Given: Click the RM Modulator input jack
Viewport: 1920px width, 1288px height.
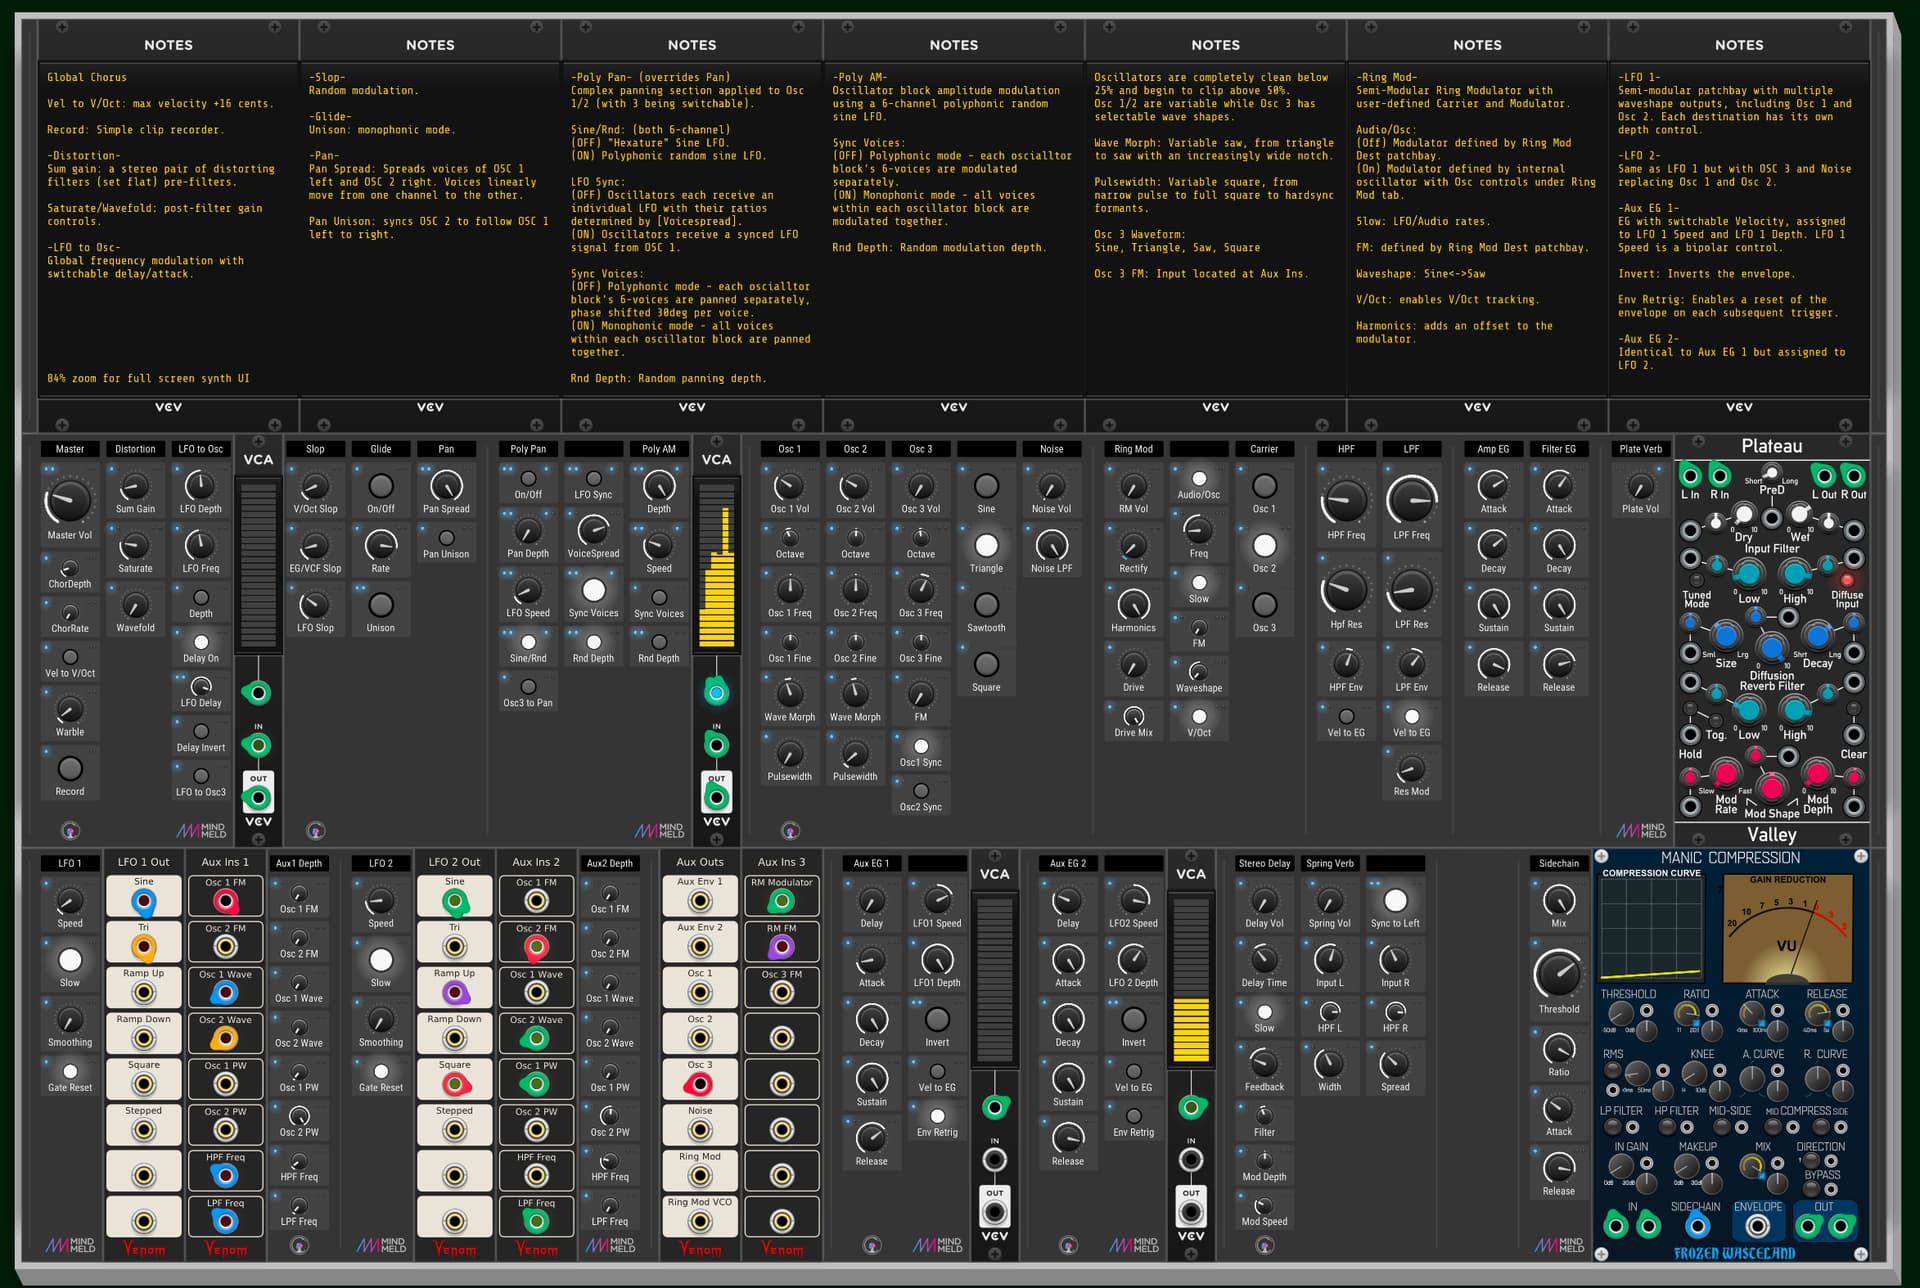Looking at the screenshot, I should point(782,901).
